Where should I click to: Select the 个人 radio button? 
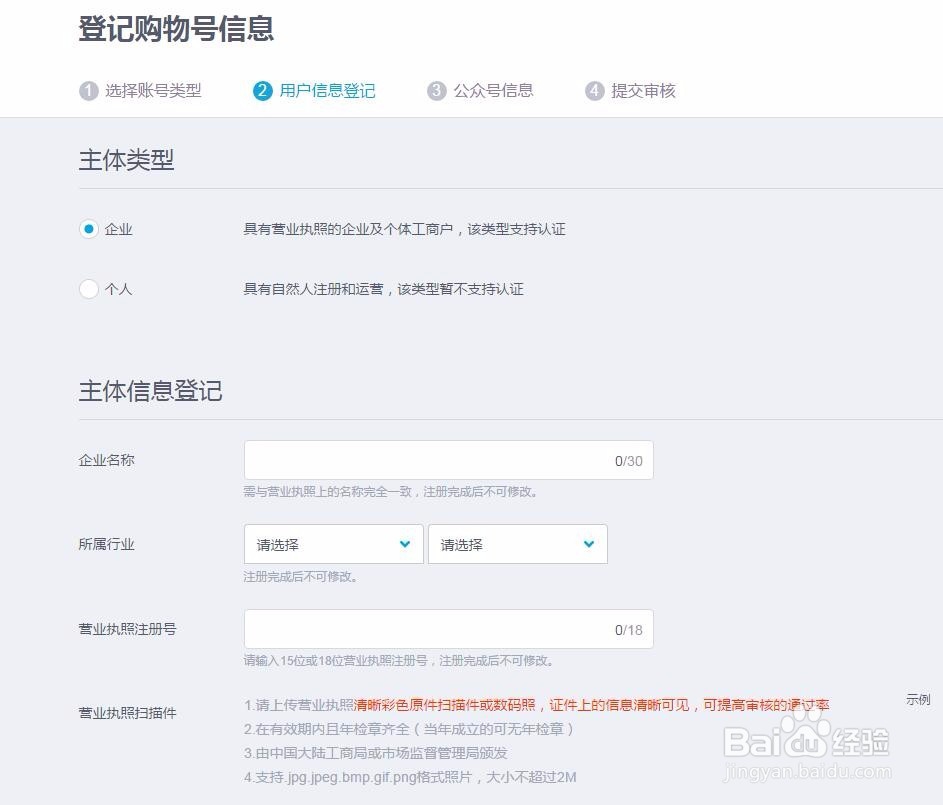[88, 289]
